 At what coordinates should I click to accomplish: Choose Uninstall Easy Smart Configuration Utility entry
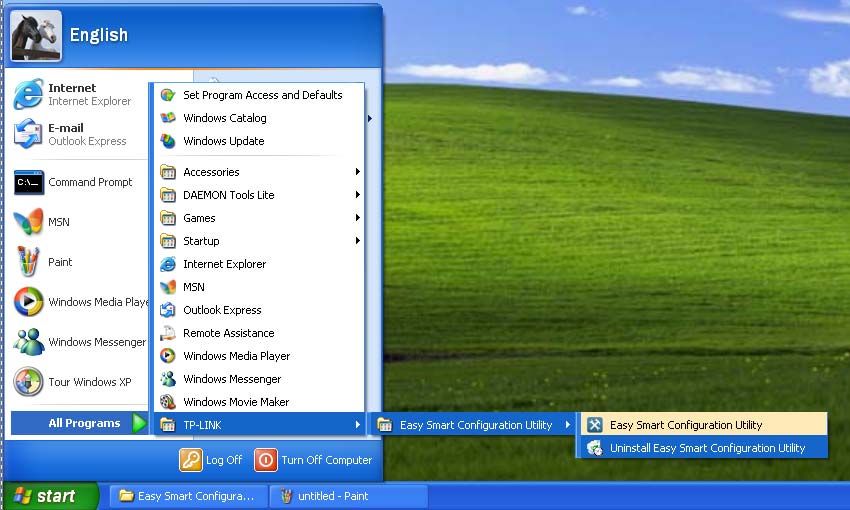point(704,448)
